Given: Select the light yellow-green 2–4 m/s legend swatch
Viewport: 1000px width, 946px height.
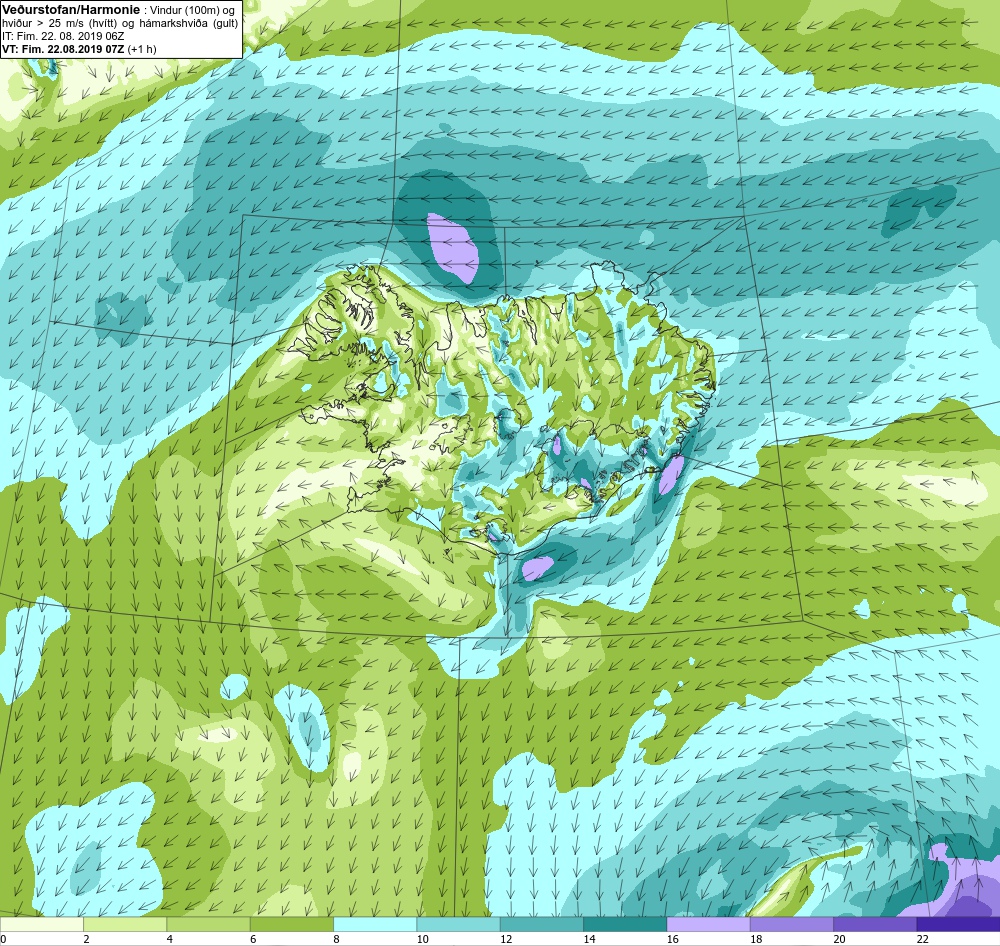Looking at the screenshot, I should (125, 924).
